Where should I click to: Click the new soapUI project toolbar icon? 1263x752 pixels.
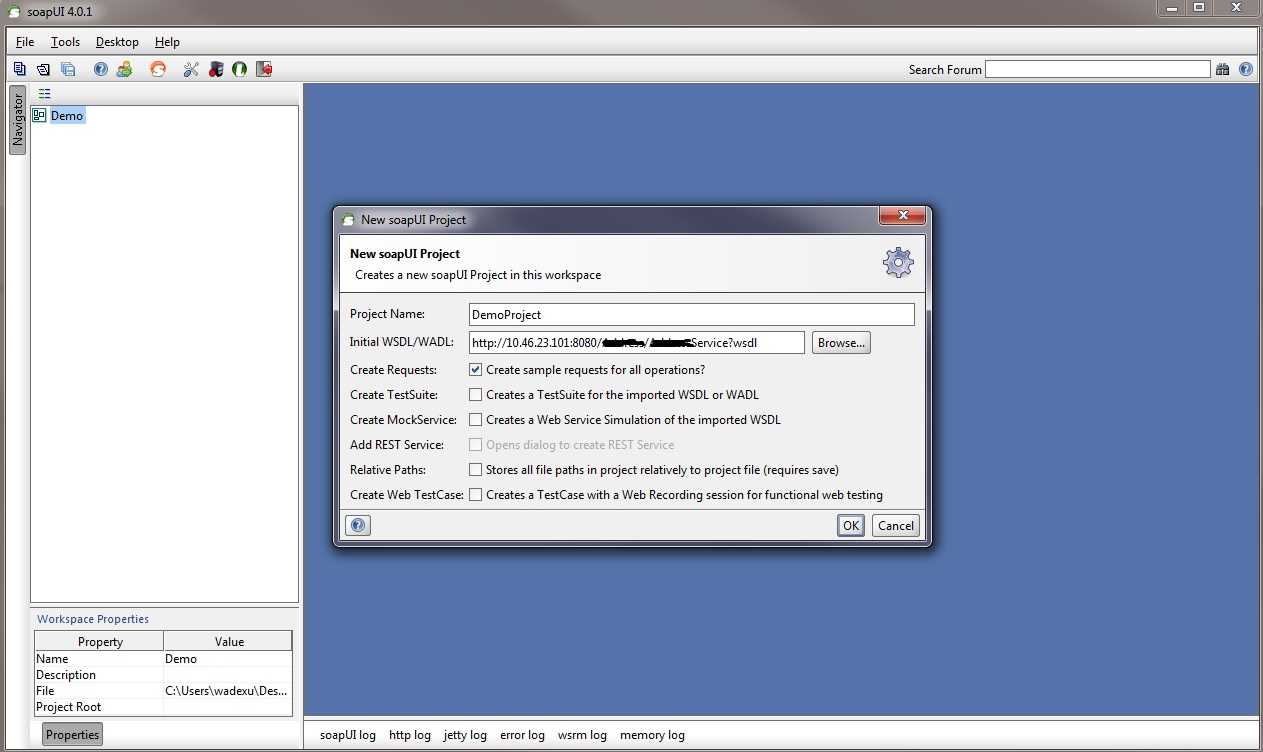click(19, 69)
